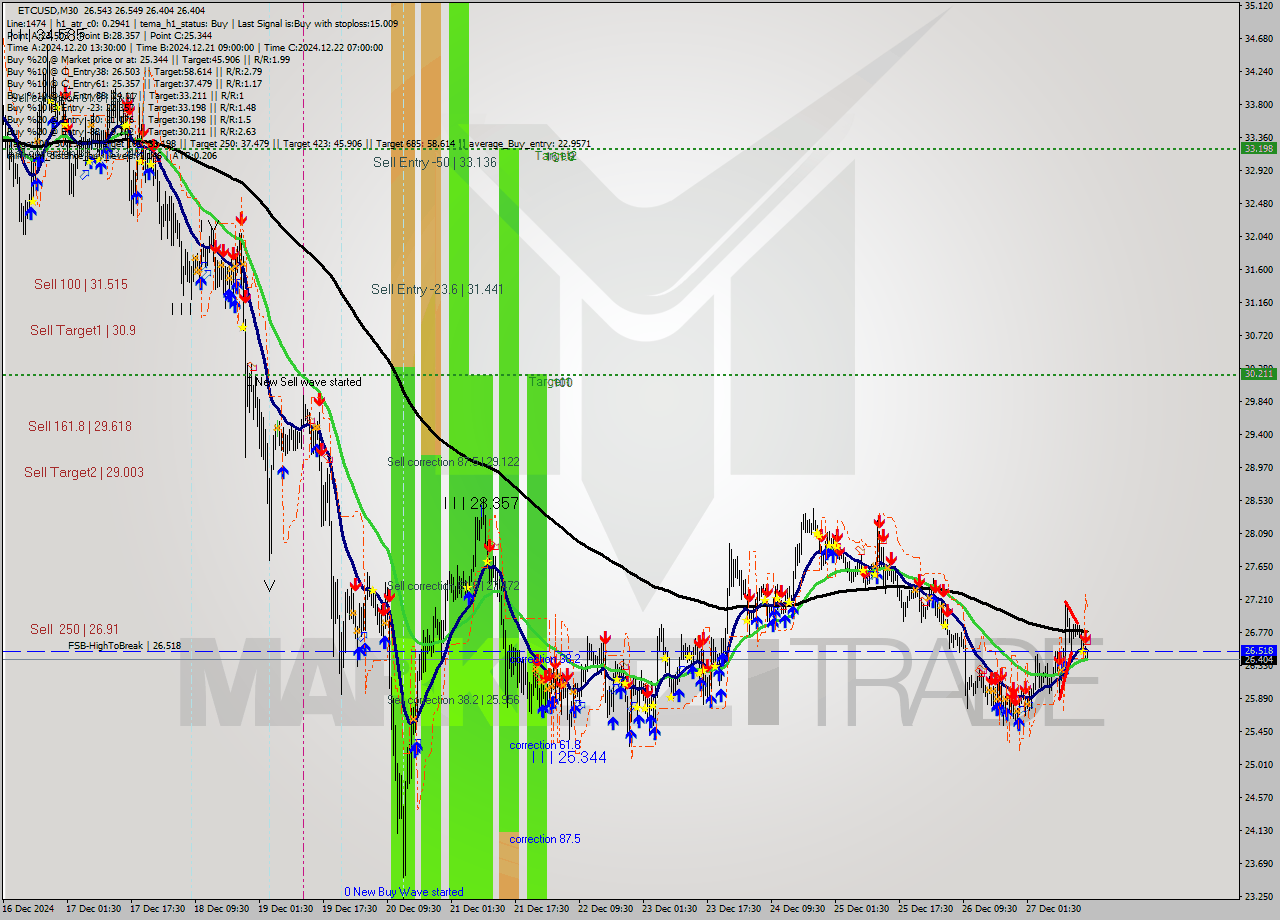The image size is (1280, 920).
Task: Click the green 33.198 price tag
Action: coord(1258,148)
